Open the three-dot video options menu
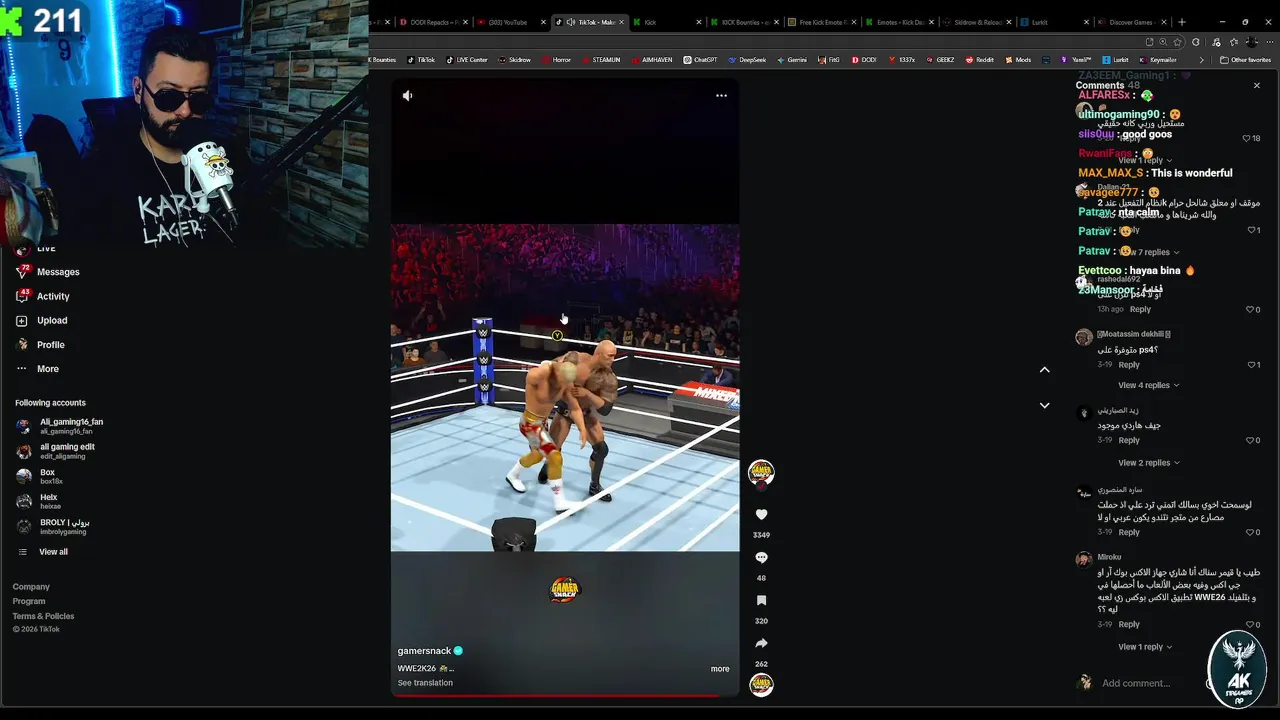The height and width of the screenshot is (720, 1280). point(721,95)
